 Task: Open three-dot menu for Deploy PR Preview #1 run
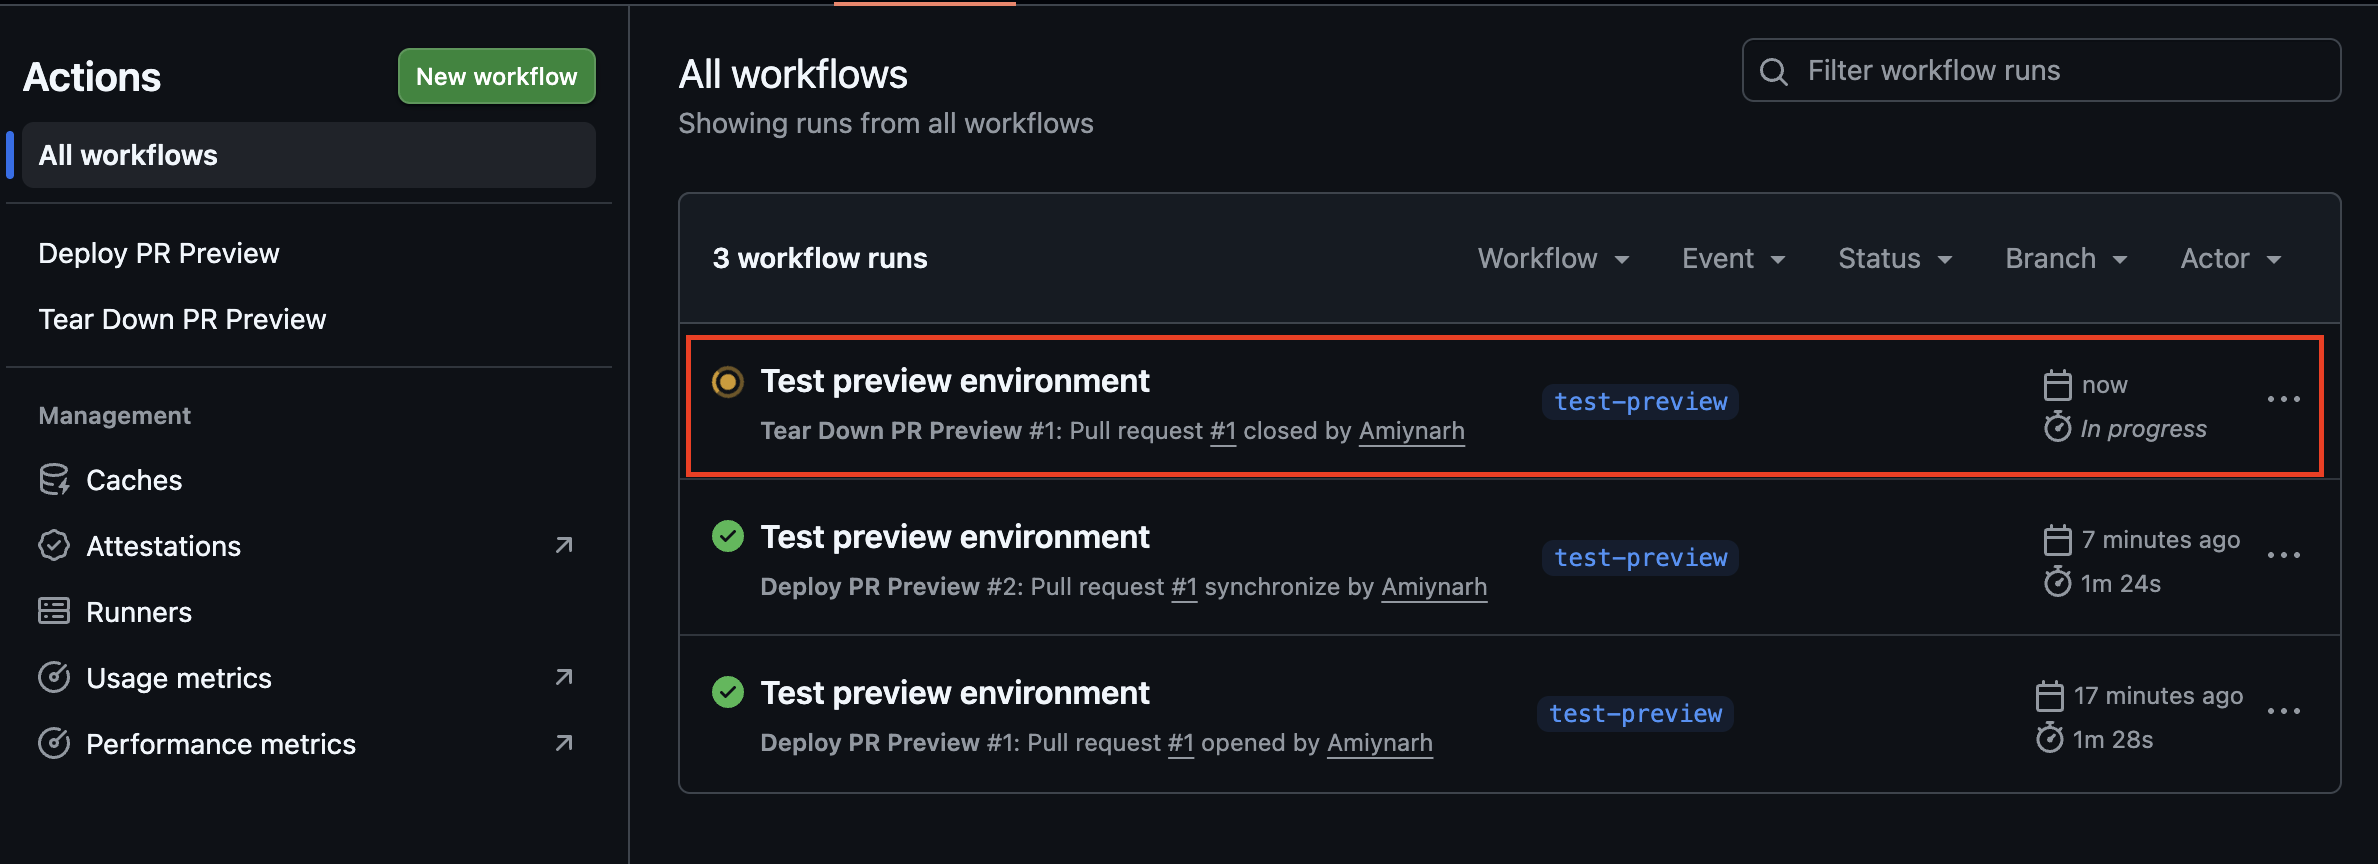2284,711
